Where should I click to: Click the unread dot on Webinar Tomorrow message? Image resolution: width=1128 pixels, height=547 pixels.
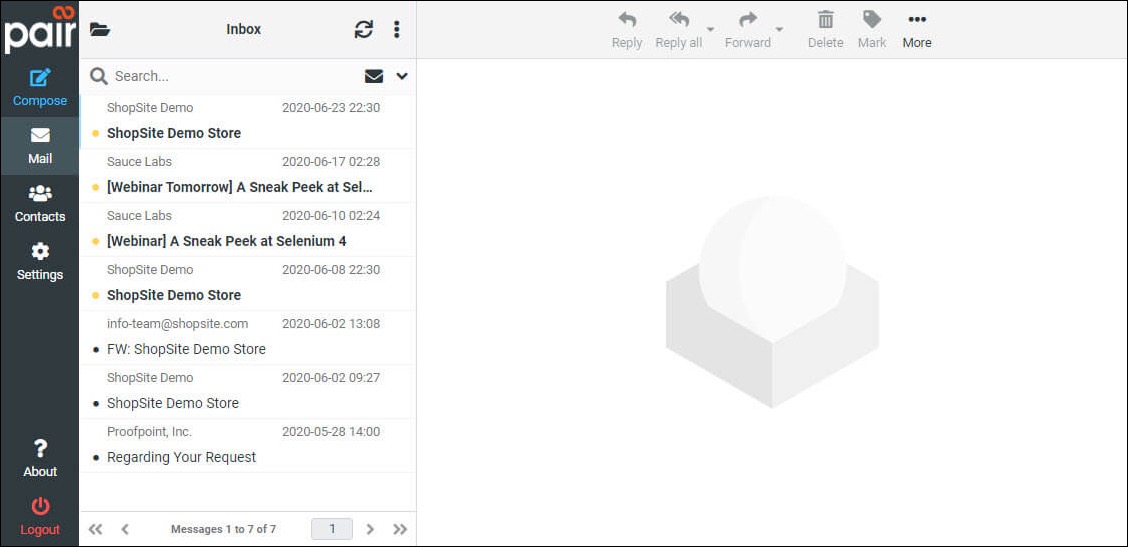pos(96,187)
